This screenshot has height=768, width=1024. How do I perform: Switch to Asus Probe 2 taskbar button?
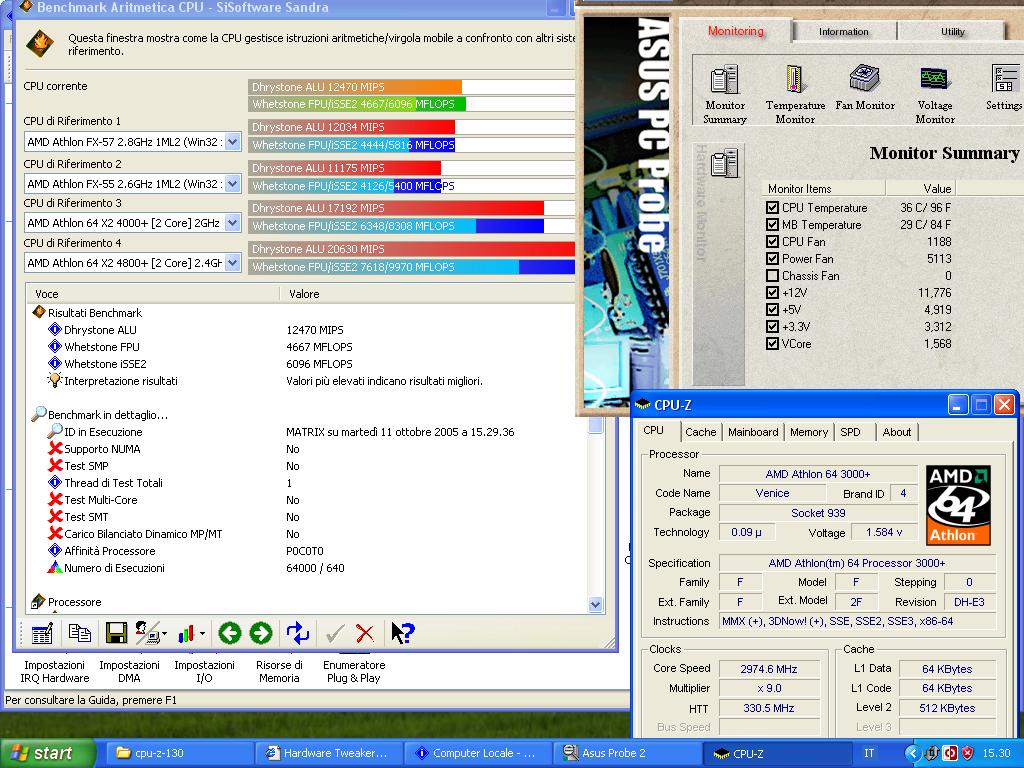point(628,753)
